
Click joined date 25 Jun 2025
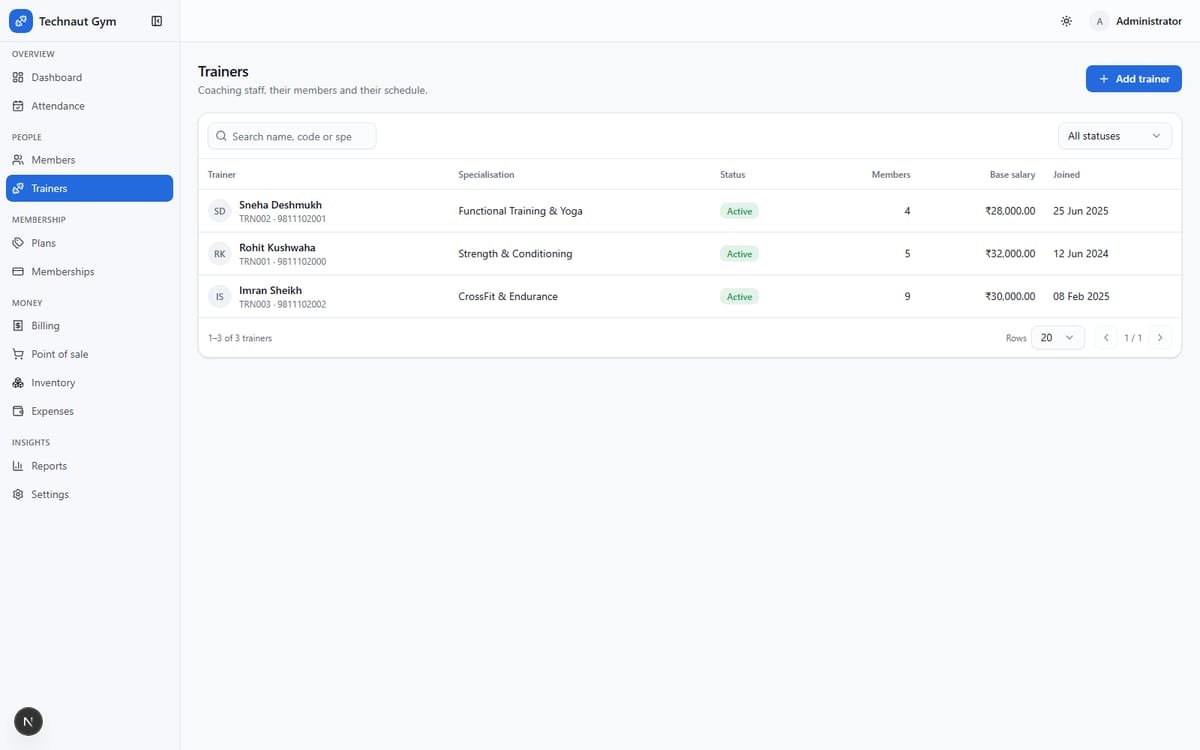point(1081,211)
